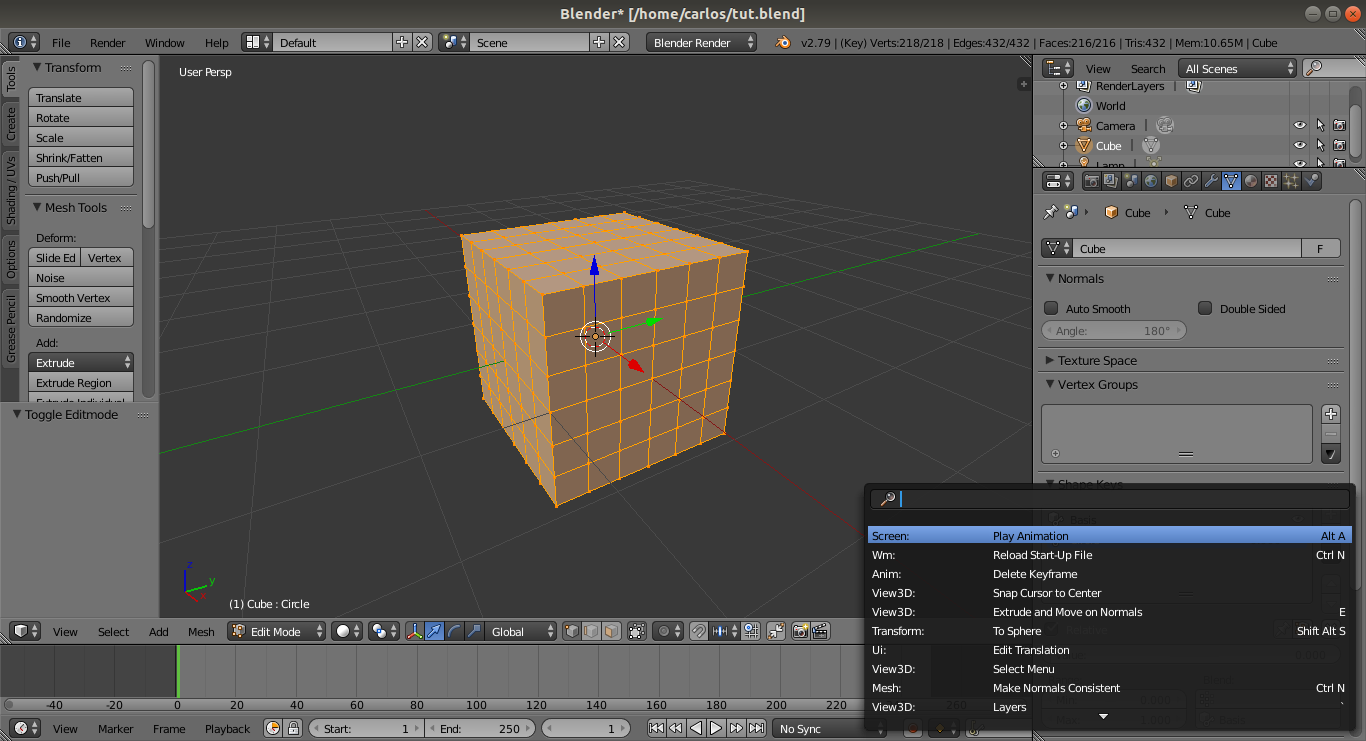1366x741 pixels.
Task: Click the Shrink/Fatten button
Action: tap(81, 157)
